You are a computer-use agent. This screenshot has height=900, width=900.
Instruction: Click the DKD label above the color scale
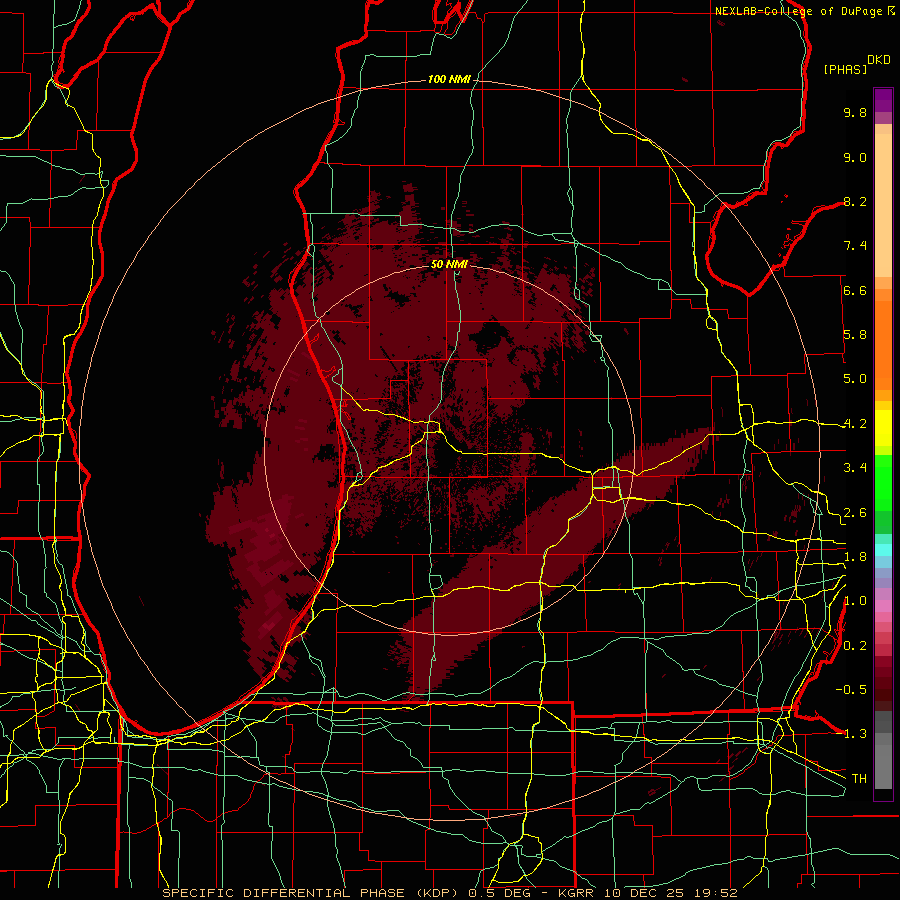click(879, 60)
